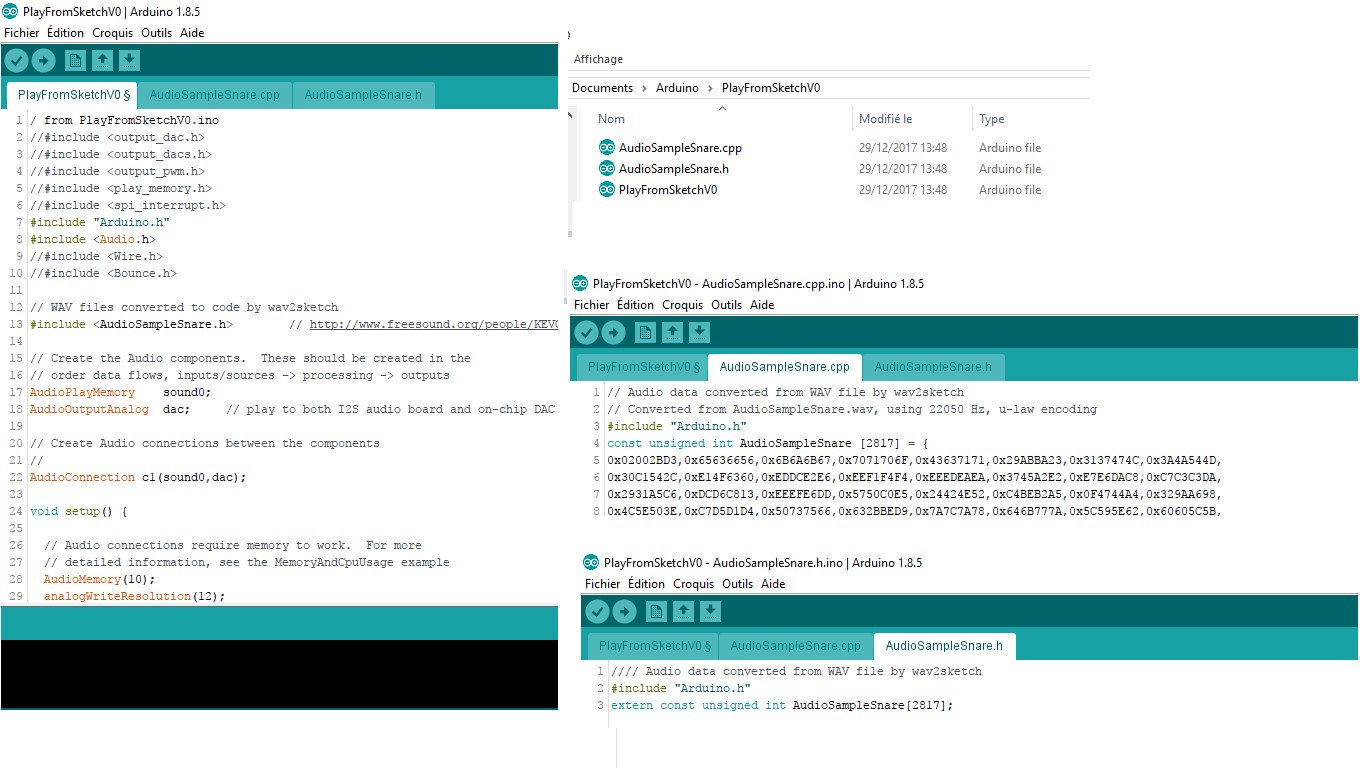Click the AudioConnection c1(sound0,dac); line
Viewport: 1366px width, 768px height.
(x=138, y=478)
